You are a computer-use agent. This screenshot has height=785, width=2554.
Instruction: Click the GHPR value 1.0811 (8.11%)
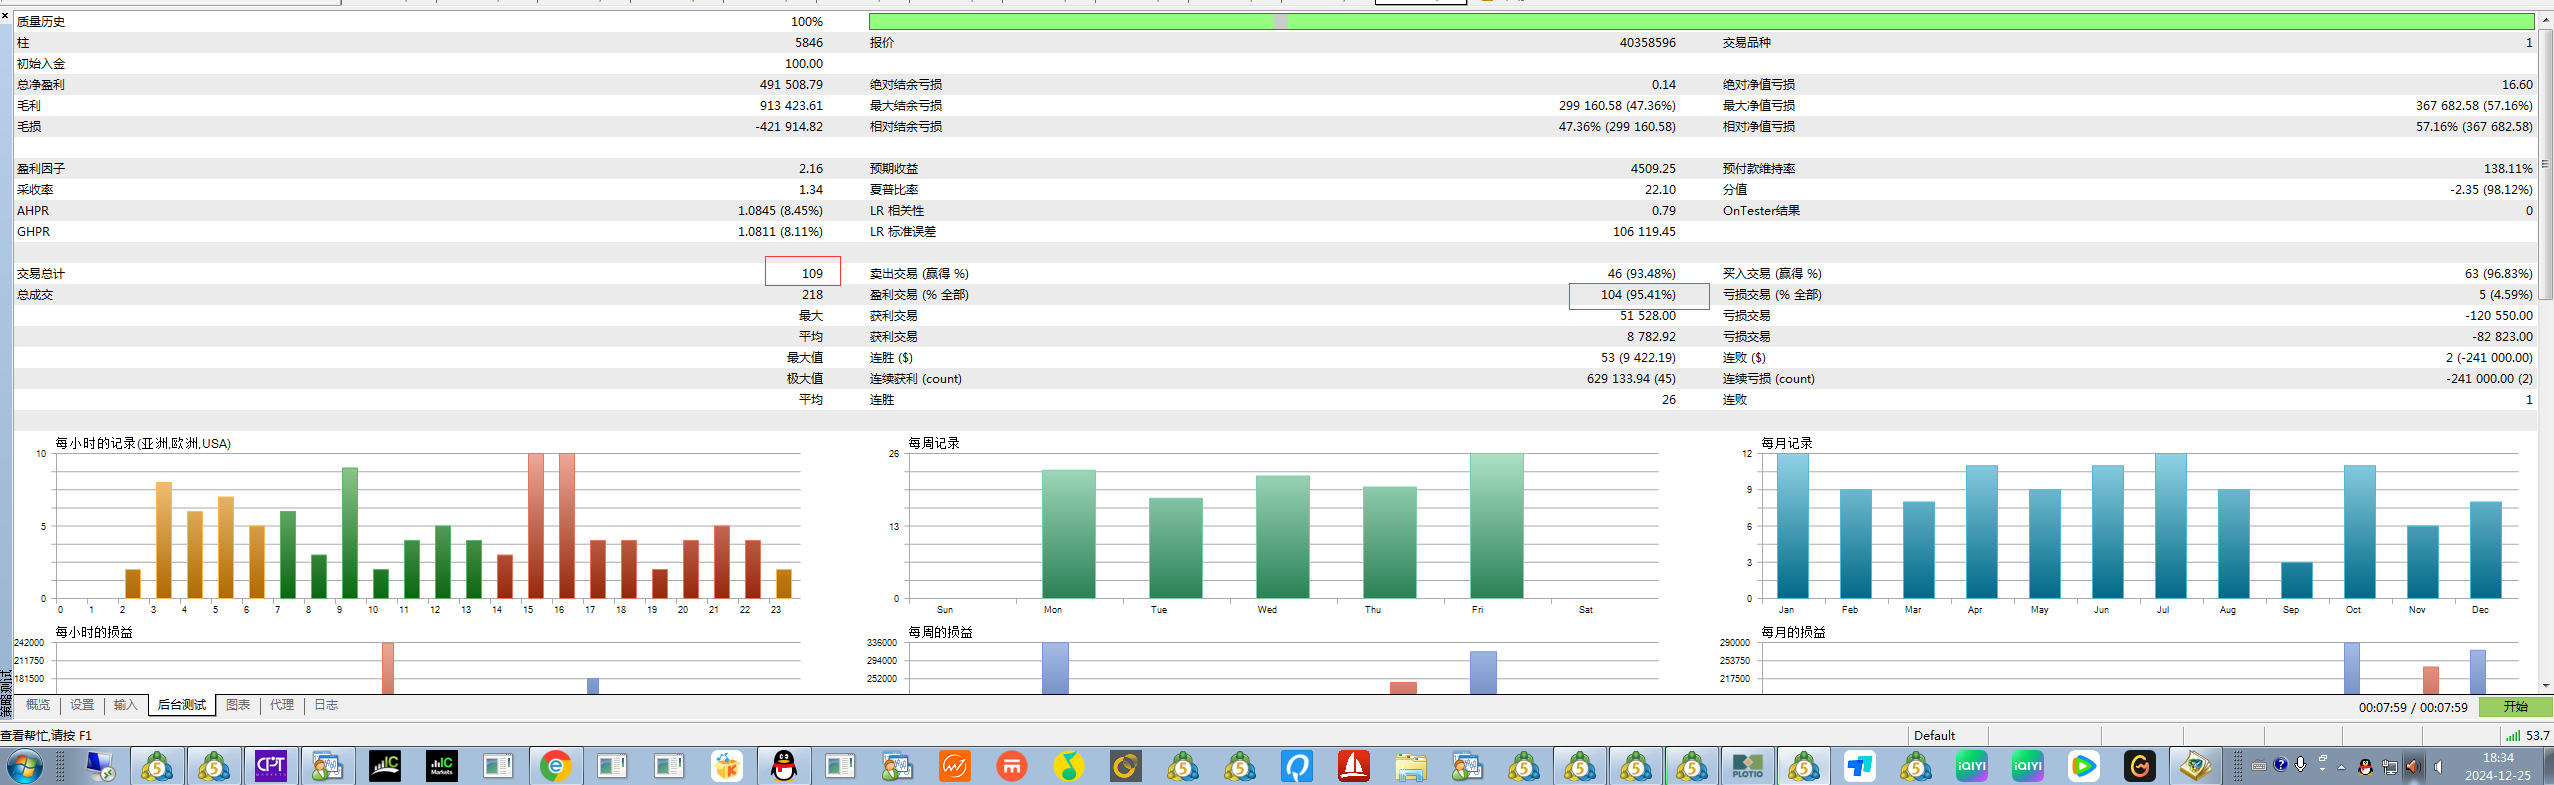click(780, 232)
